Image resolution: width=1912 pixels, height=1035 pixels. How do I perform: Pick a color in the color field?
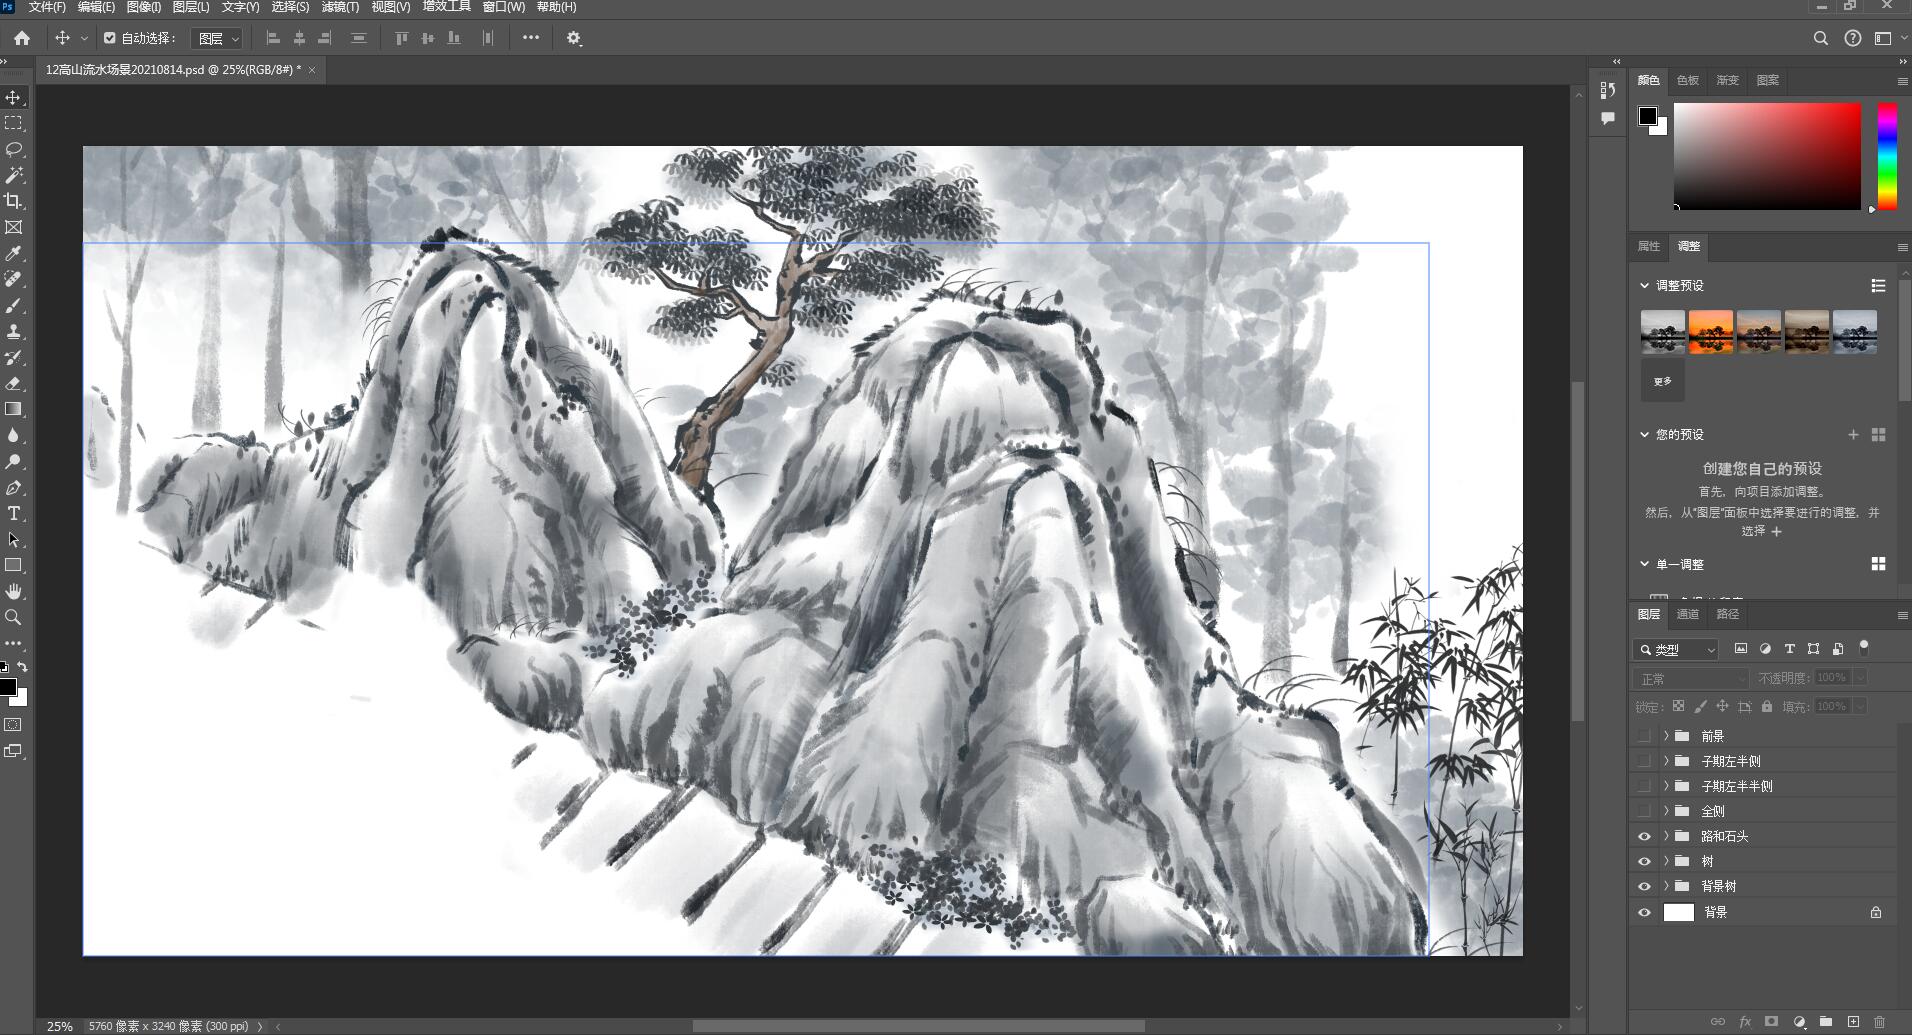[x=1768, y=156]
